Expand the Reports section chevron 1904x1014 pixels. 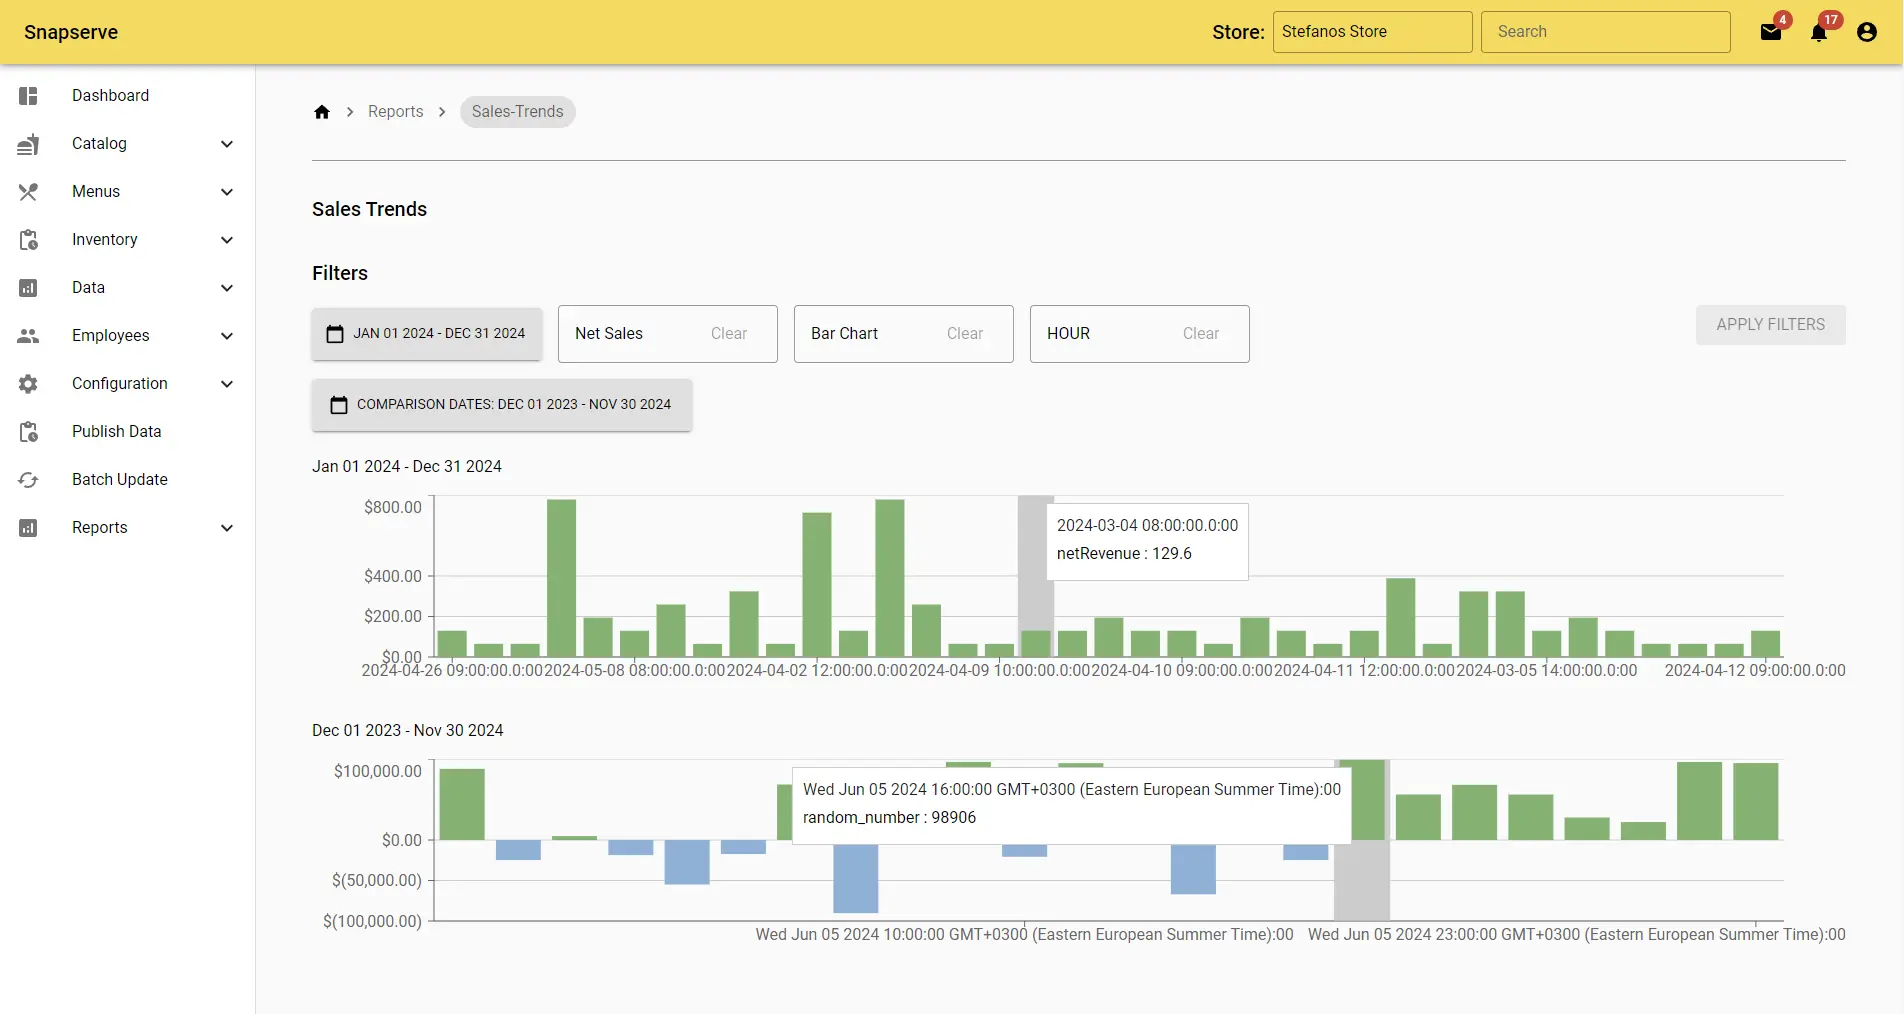(227, 528)
